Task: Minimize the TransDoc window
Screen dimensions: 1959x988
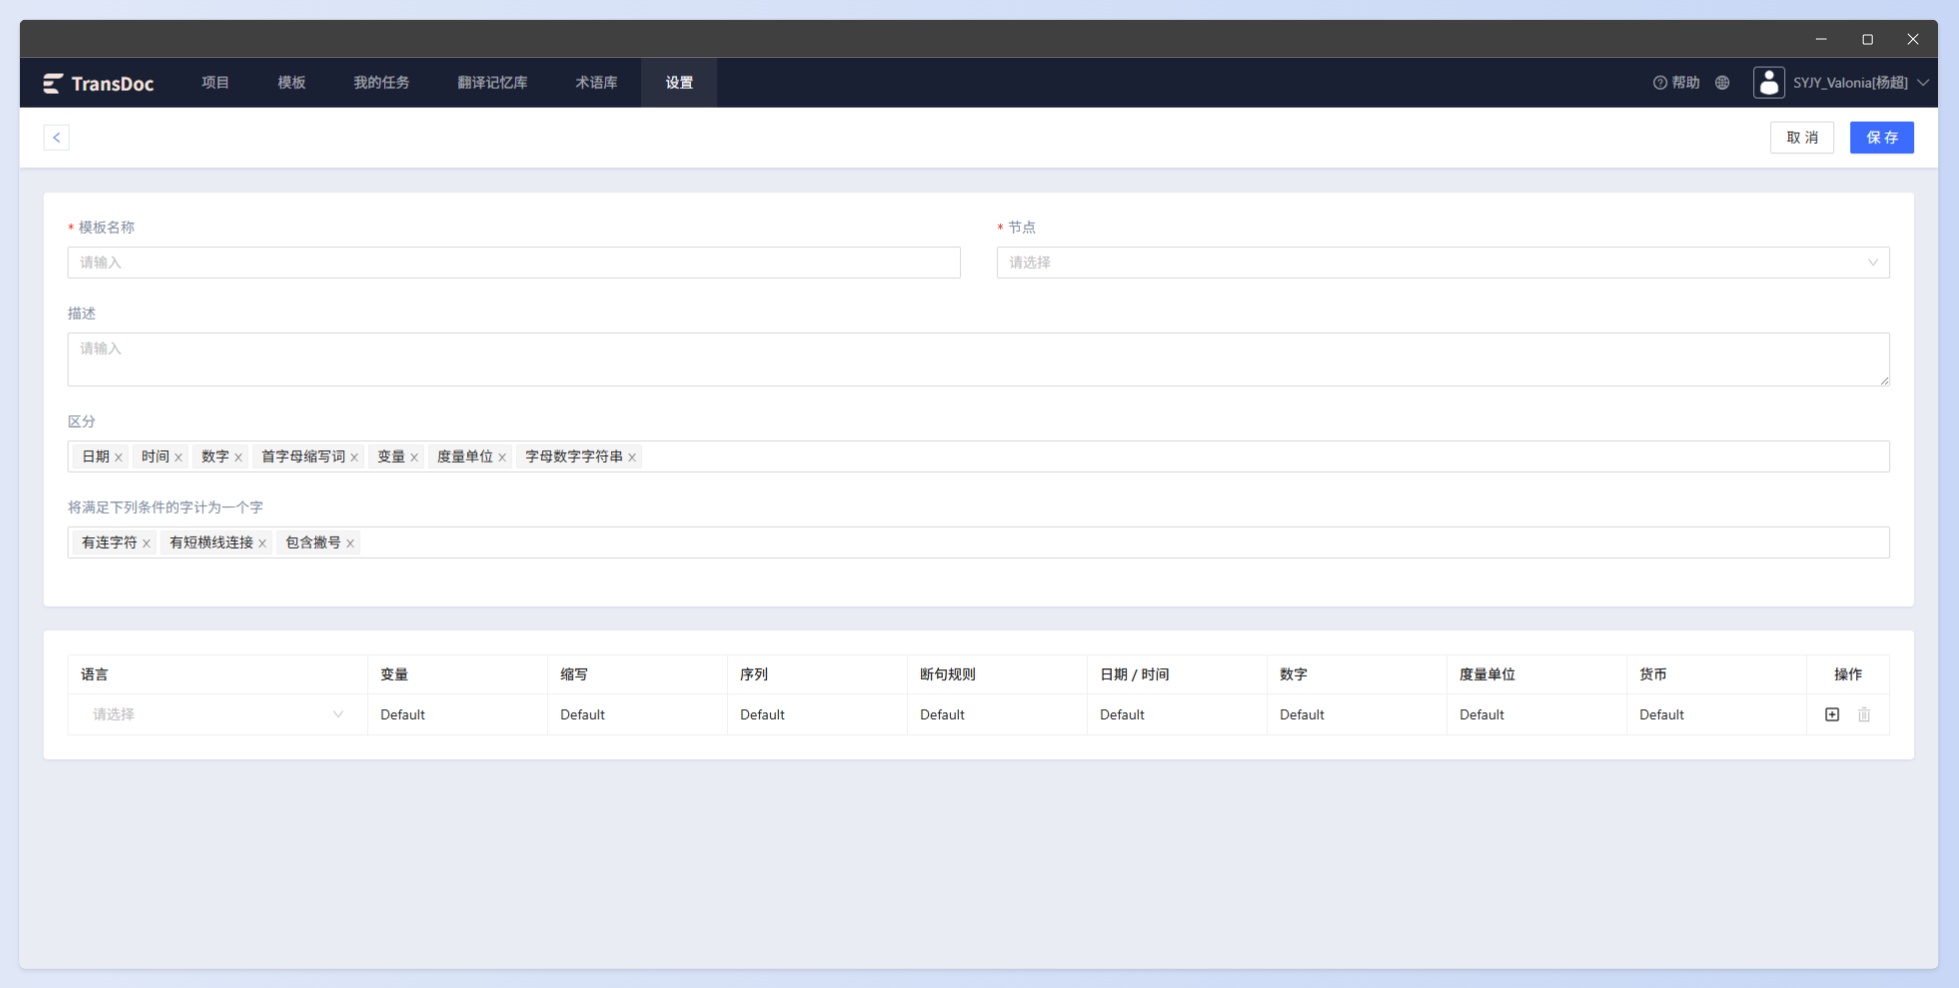Action: 1821,39
